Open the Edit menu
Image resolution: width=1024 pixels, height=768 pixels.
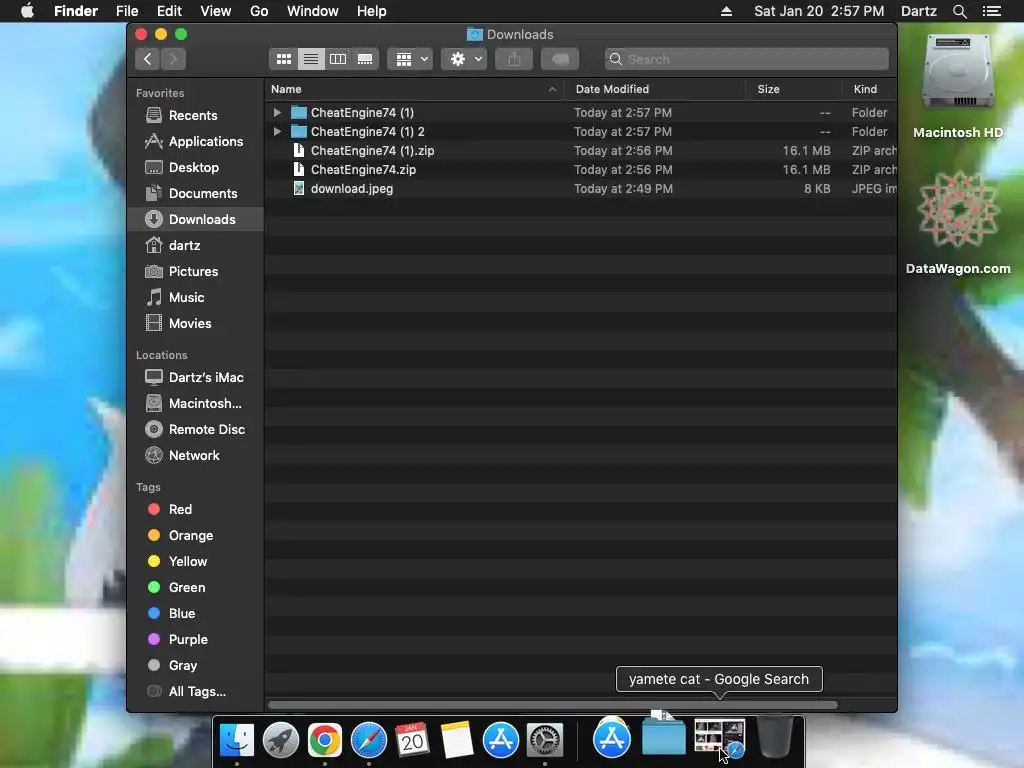(169, 11)
